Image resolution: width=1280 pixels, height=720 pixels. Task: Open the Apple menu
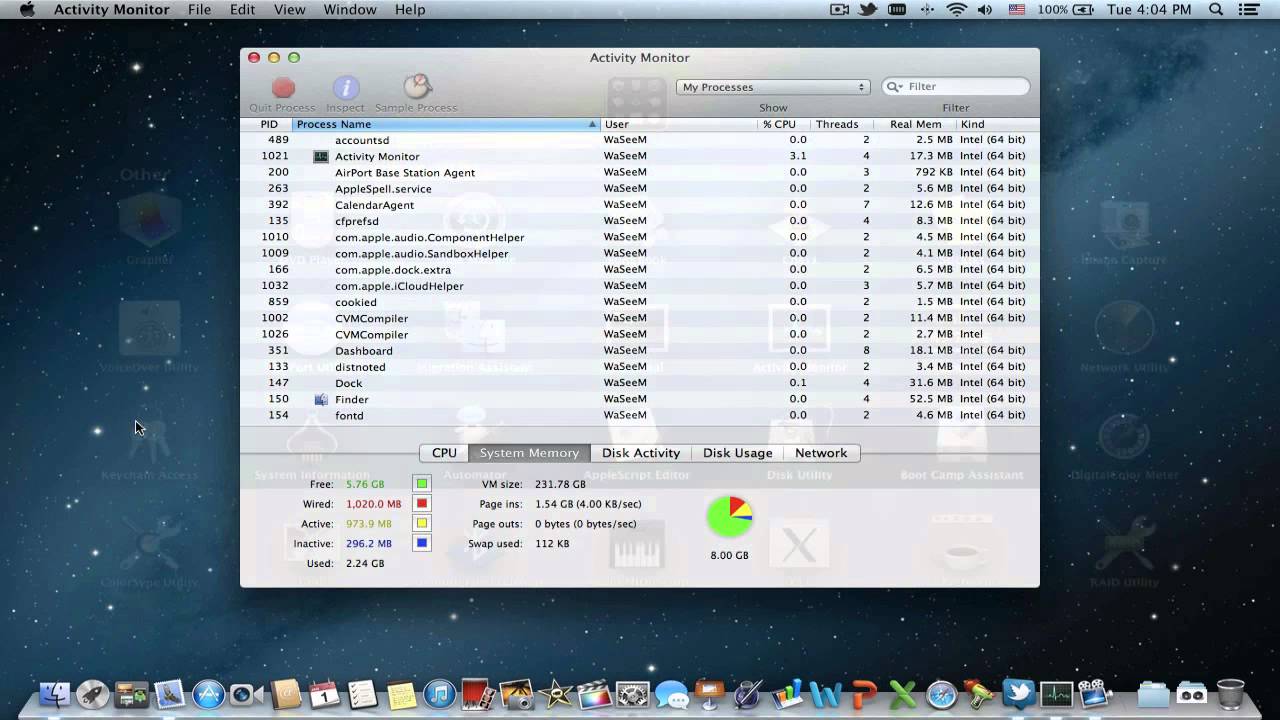coord(27,9)
